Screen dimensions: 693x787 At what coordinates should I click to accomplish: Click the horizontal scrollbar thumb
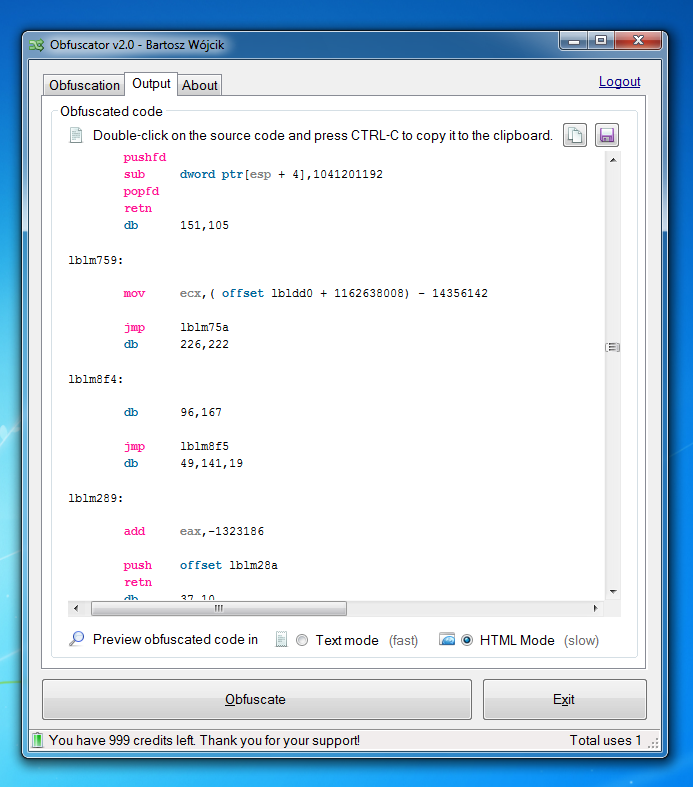219,608
